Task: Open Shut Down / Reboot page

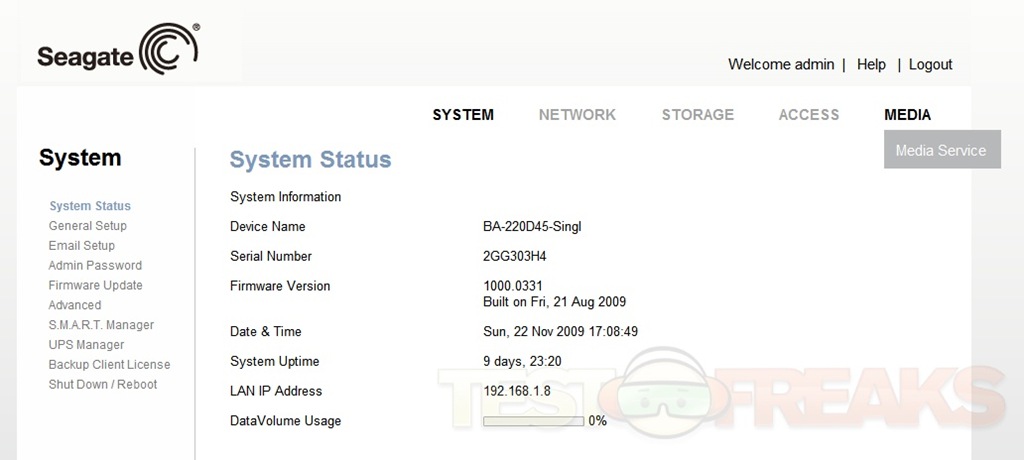Action: (x=103, y=385)
